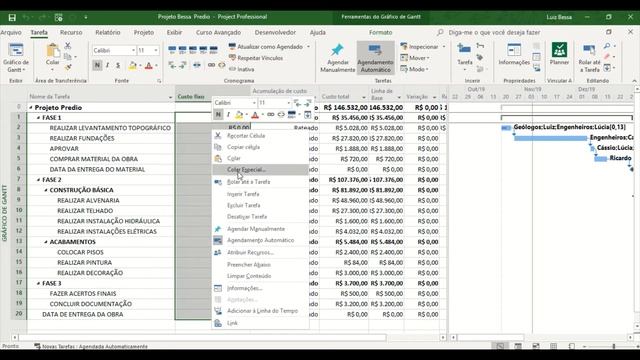The height and width of the screenshot is (360, 640).
Task: Choose Colar Especial... from context menu
Action: [260, 170]
